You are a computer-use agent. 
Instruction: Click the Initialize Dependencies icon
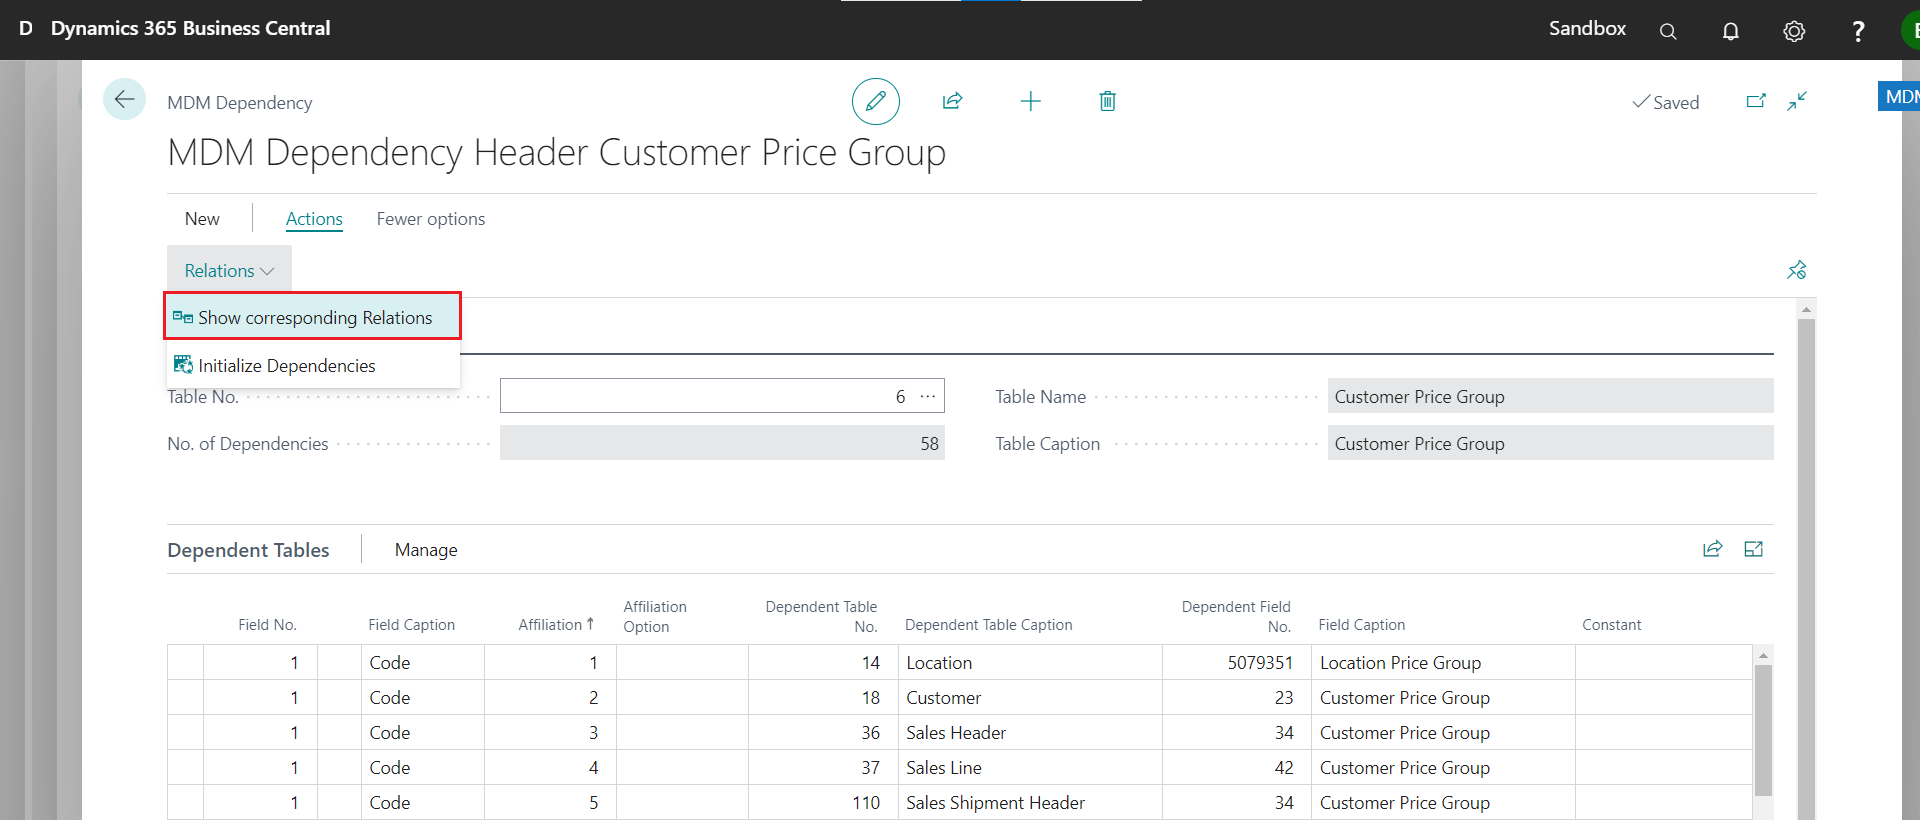point(183,364)
